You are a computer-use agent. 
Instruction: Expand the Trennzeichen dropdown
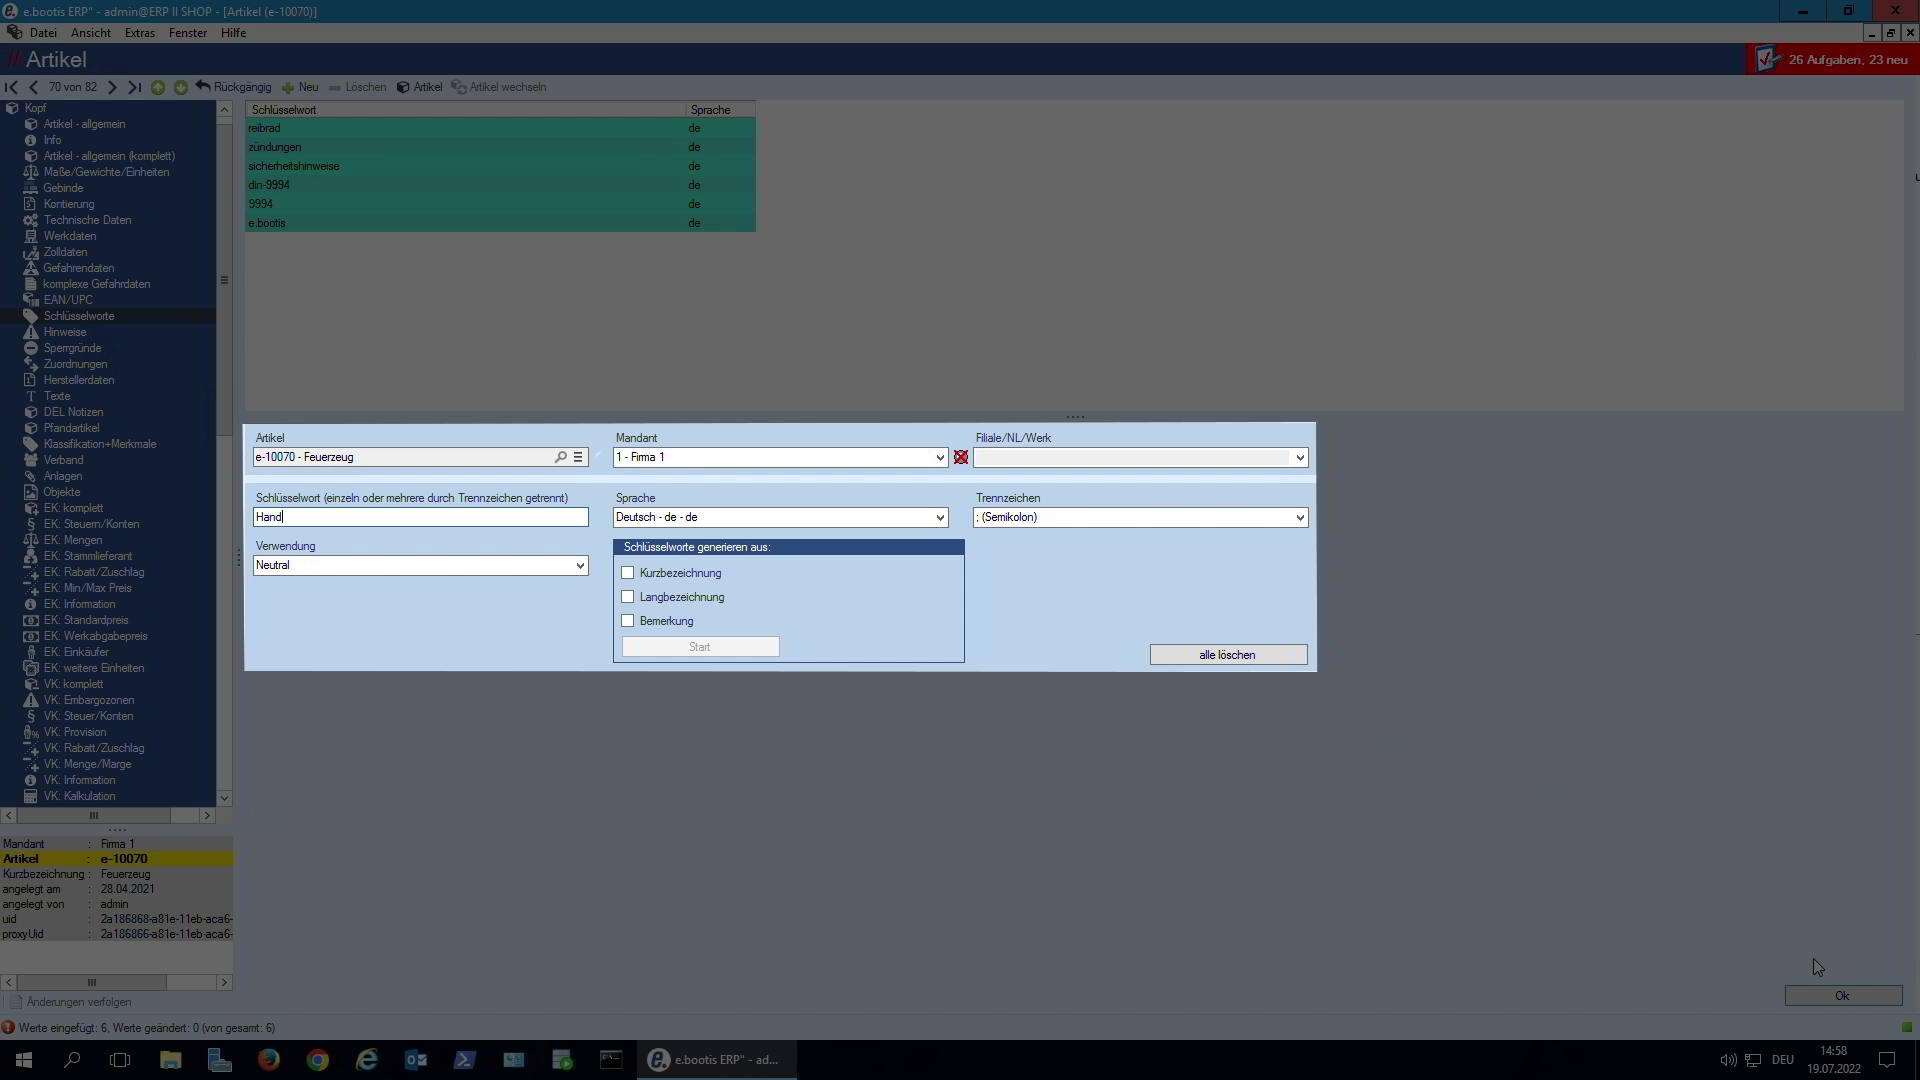pyautogui.click(x=1299, y=517)
